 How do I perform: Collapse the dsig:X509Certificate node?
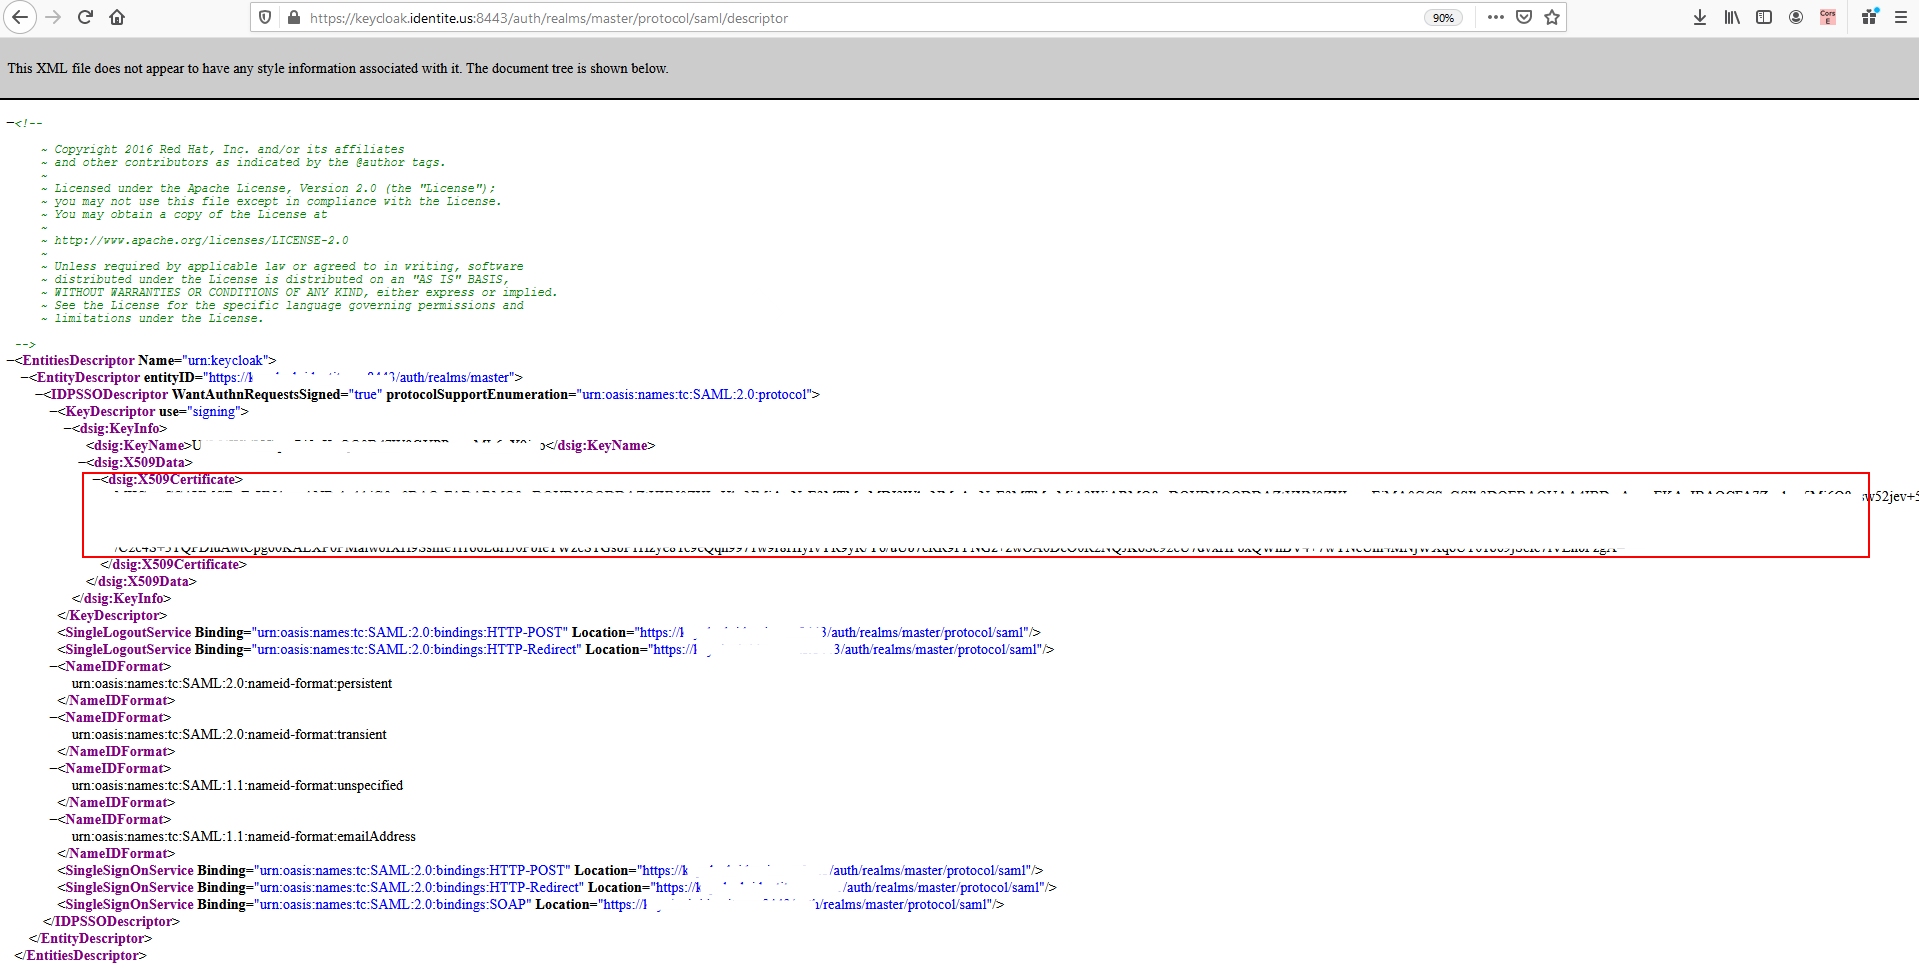point(97,480)
